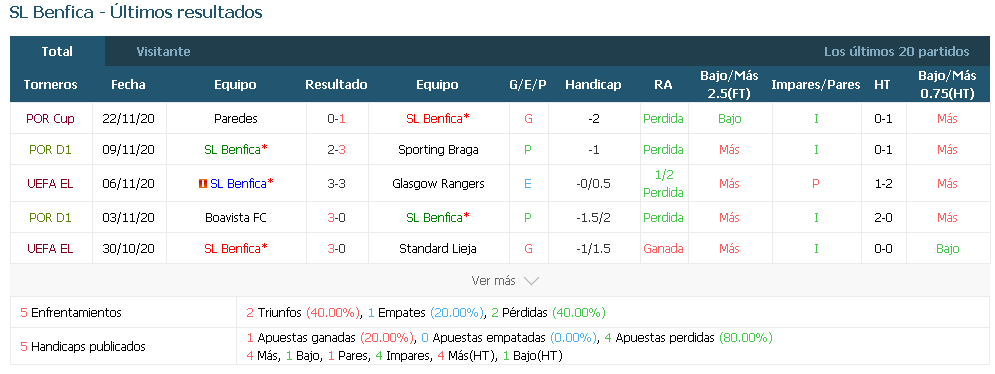Viewport: 995px width, 374px height.
Task: Open Boavista FC team link
Action: [x=235, y=218]
